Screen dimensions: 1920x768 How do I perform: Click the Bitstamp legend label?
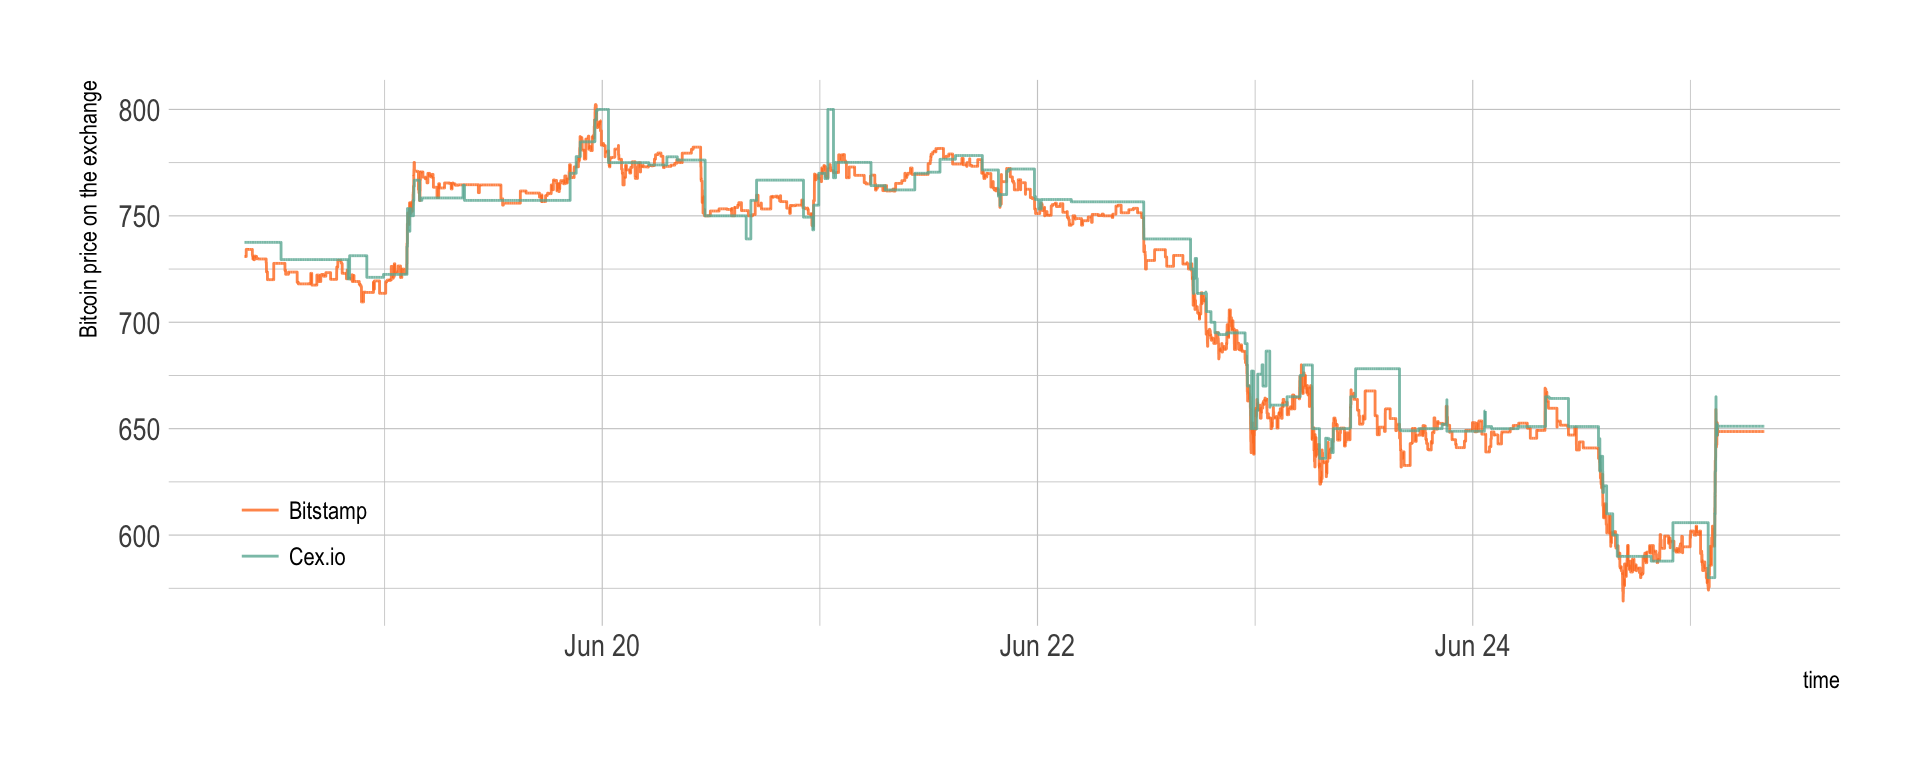click(327, 511)
